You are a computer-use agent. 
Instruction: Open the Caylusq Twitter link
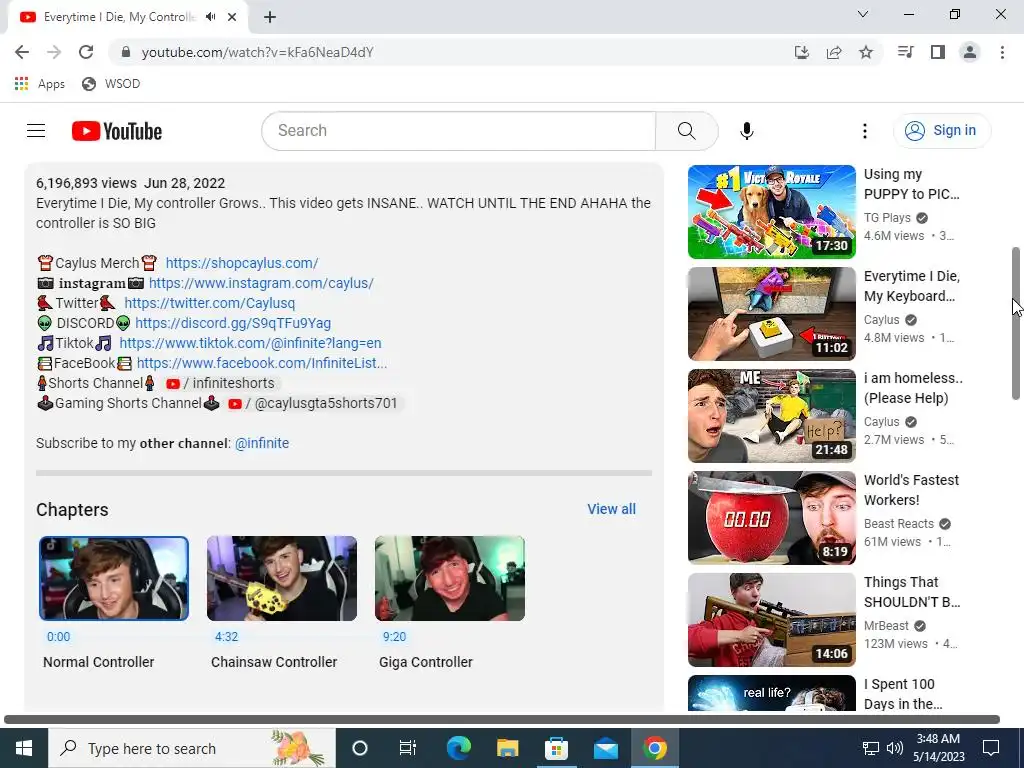[x=210, y=304]
